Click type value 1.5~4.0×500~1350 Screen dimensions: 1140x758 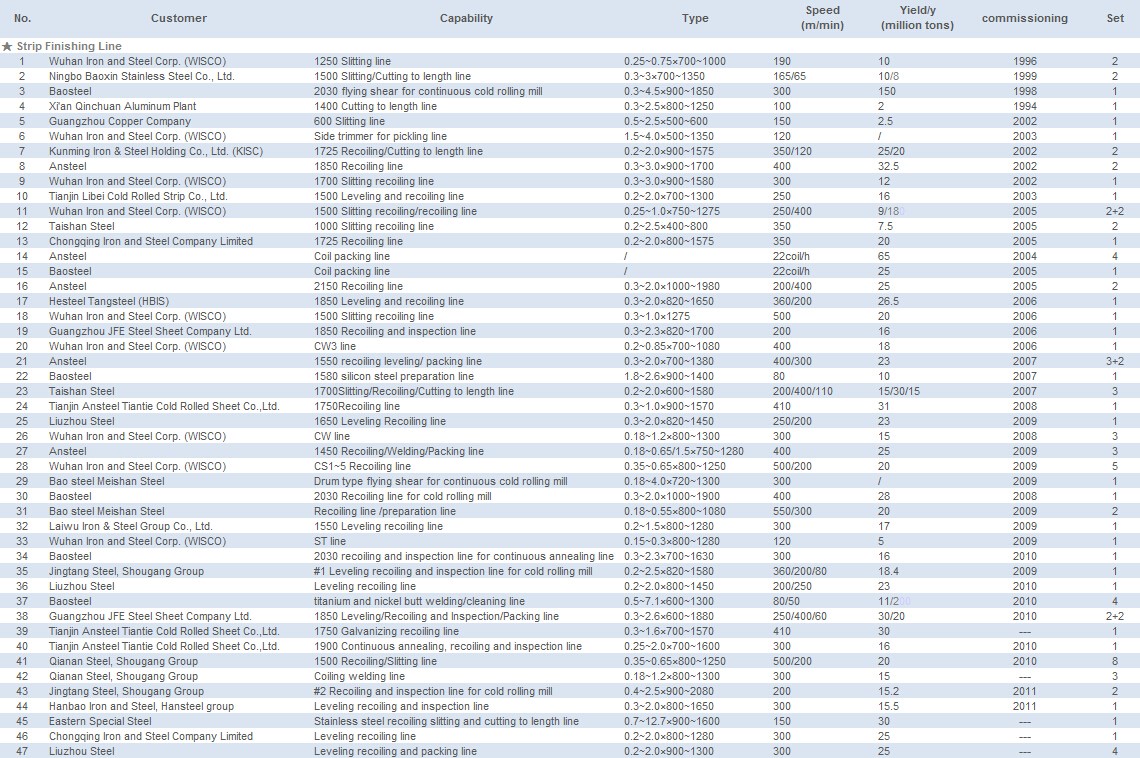(669, 136)
